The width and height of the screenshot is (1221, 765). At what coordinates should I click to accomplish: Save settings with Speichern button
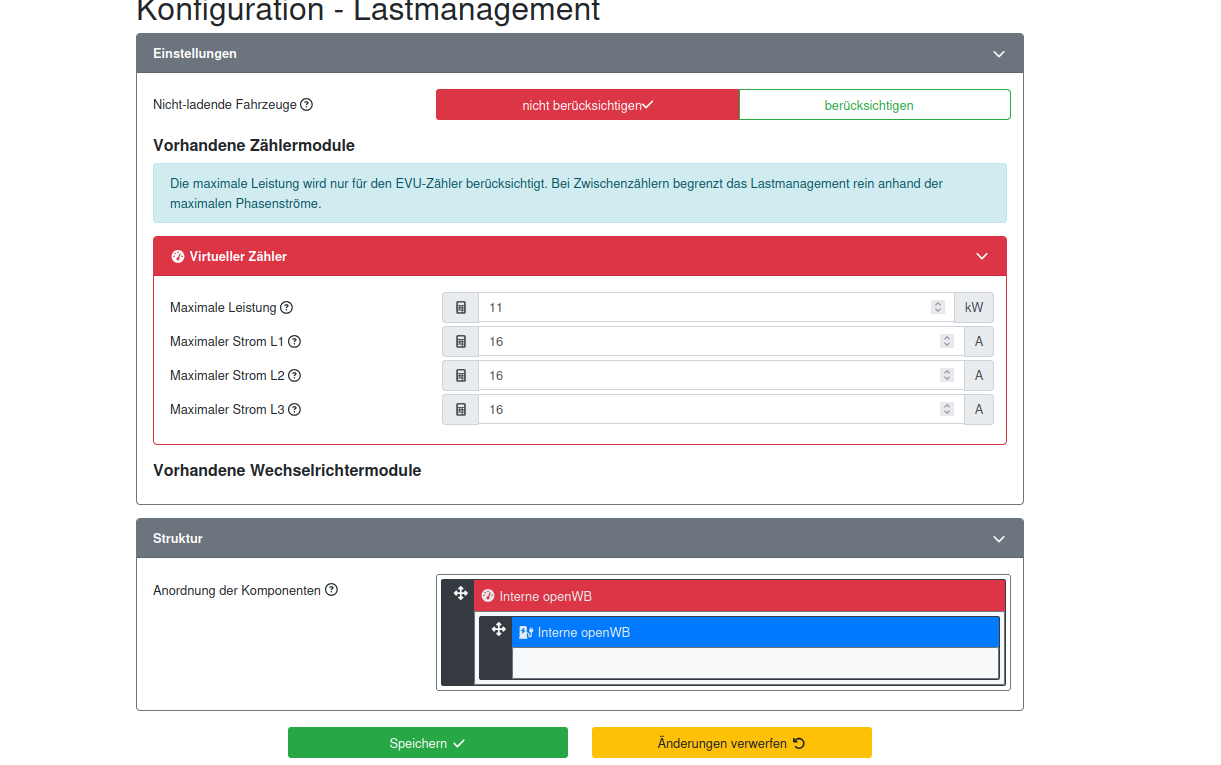coord(428,743)
